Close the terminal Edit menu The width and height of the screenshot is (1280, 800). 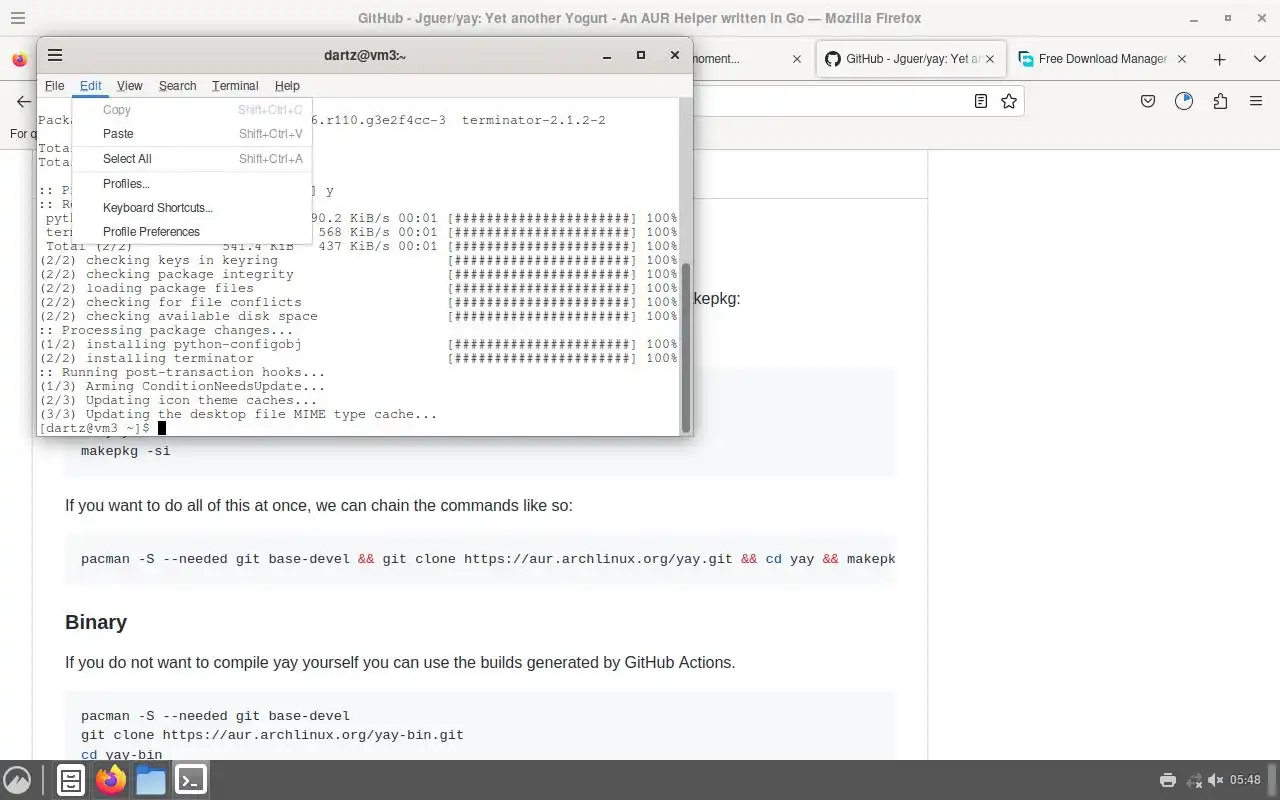coord(90,86)
